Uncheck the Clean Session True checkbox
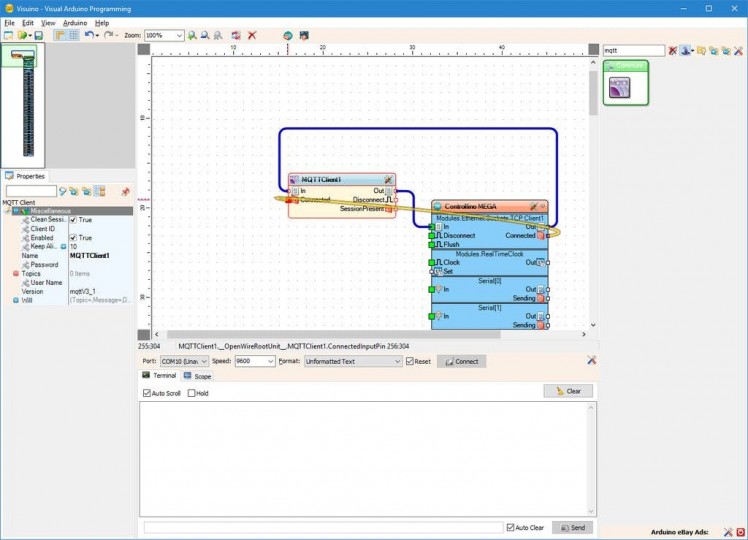The width and height of the screenshot is (748, 540). point(73,220)
